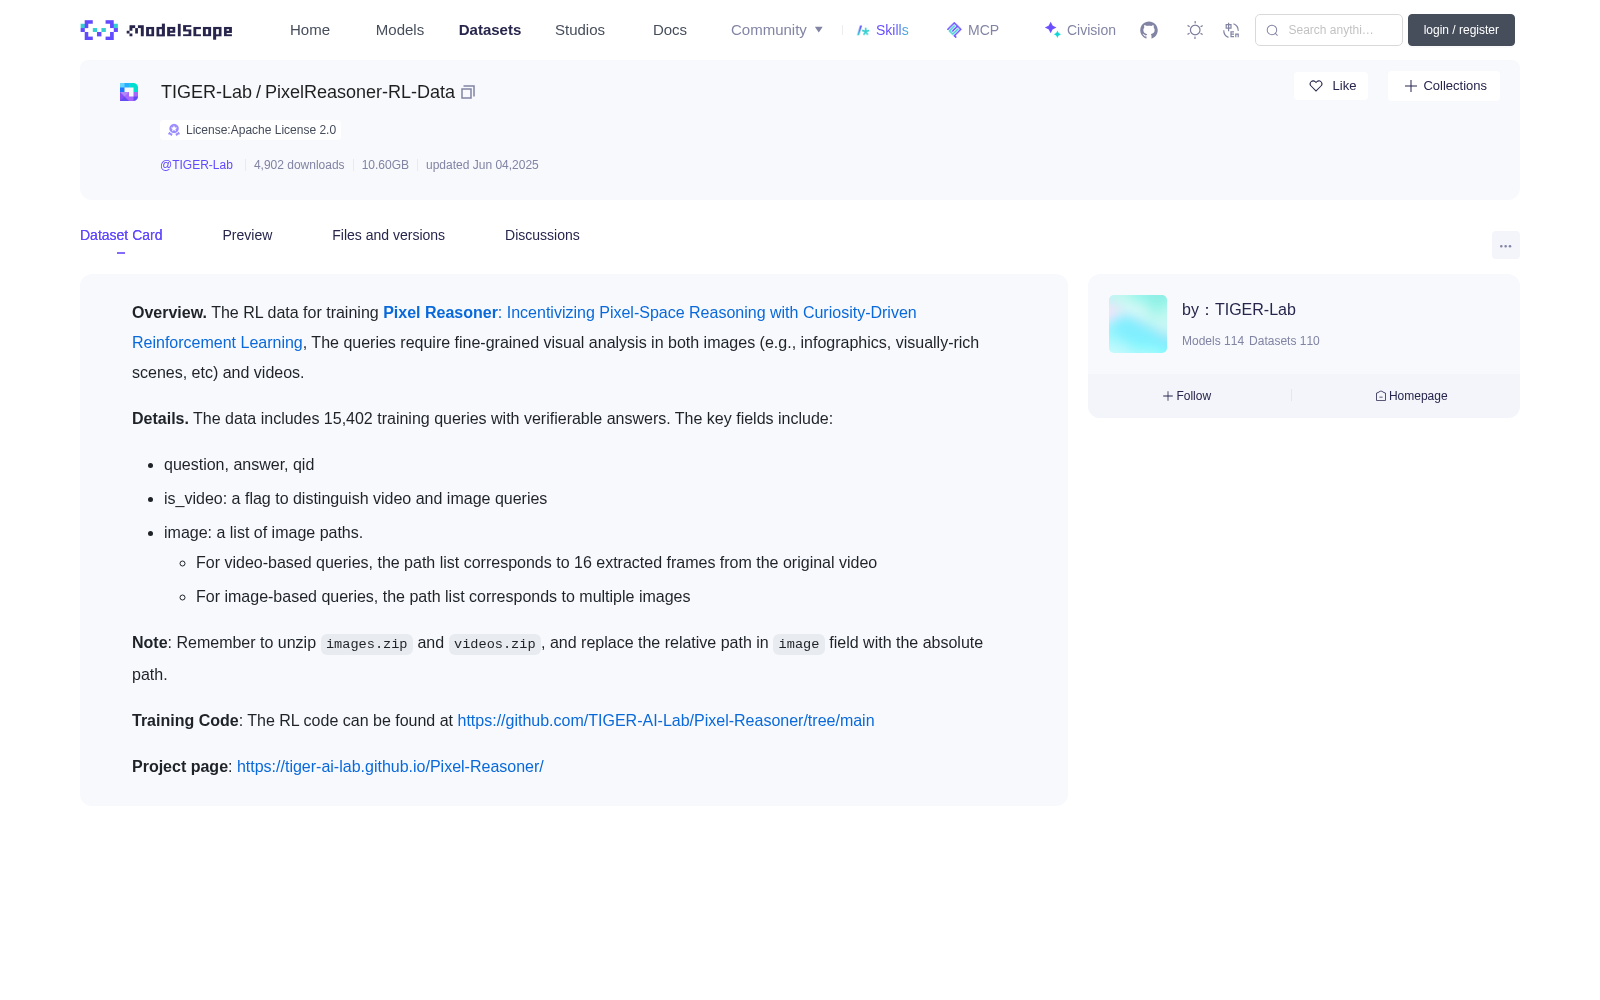Open the Docs nav item
1600x1000 pixels.
pos(670,30)
